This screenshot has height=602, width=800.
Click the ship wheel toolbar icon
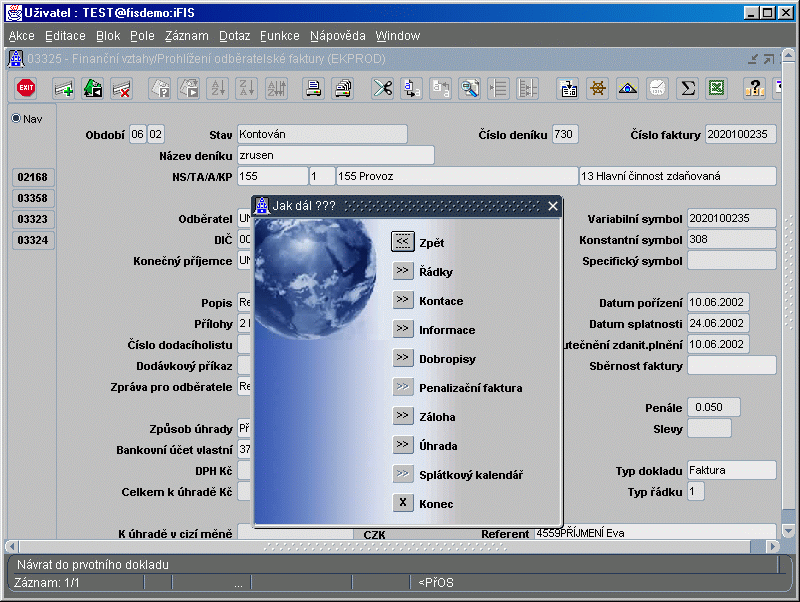[x=598, y=88]
